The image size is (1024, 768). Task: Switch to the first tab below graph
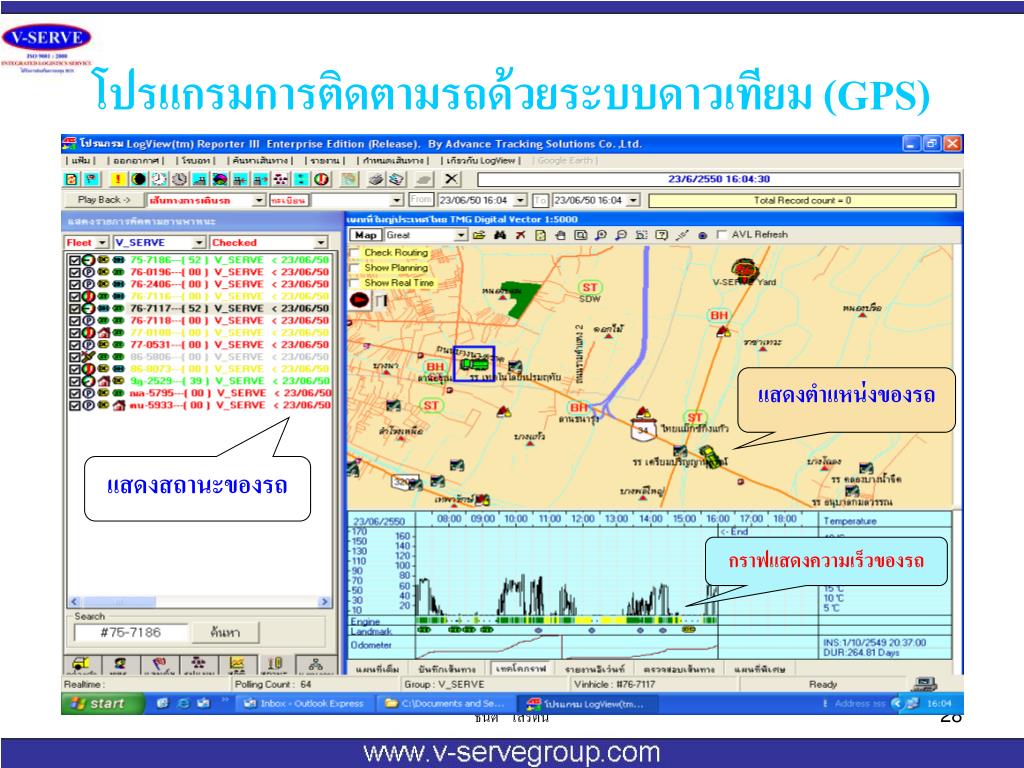coord(377,669)
